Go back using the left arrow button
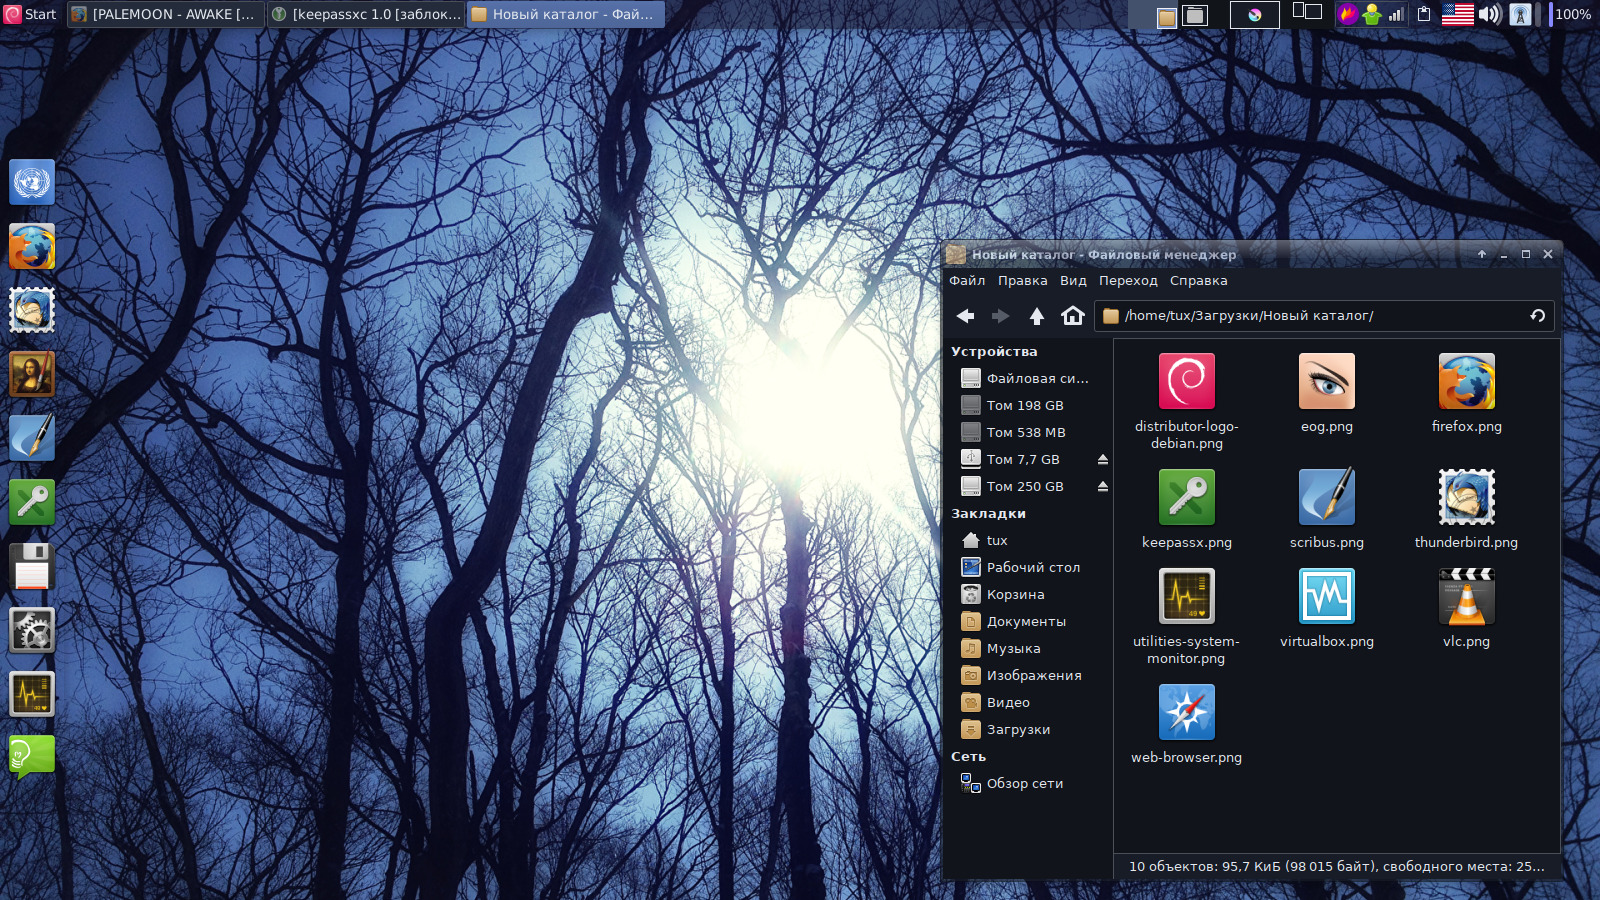Viewport: 1600px width, 900px height. 965,316
